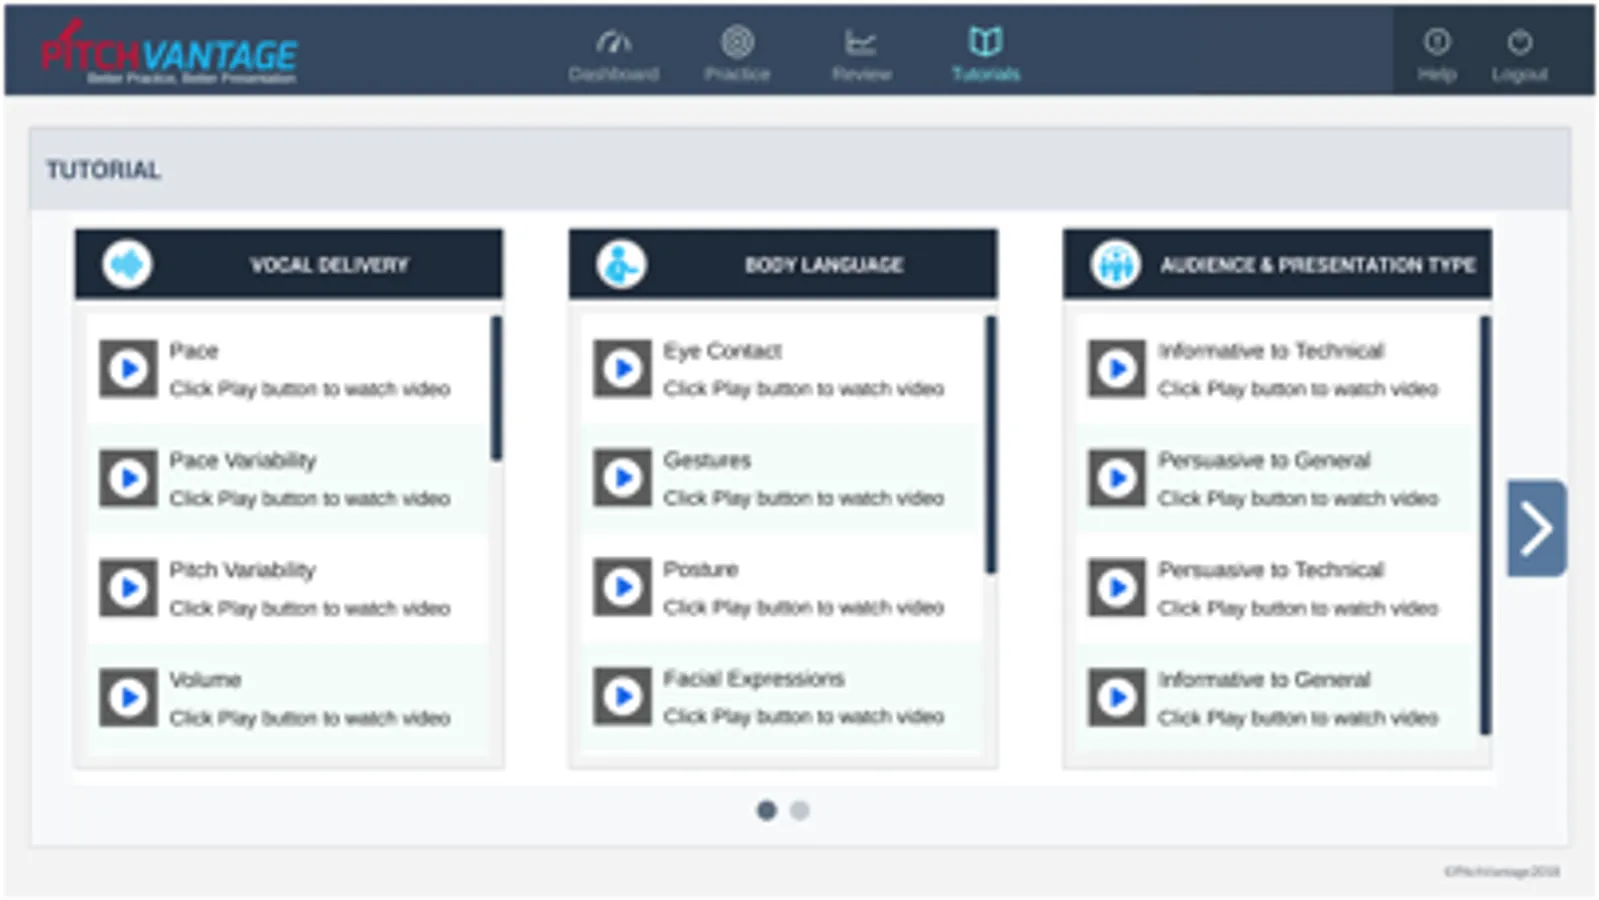Click the Persuasive to Technical title text
The image size is (1599, 900).
[1271, 570]
